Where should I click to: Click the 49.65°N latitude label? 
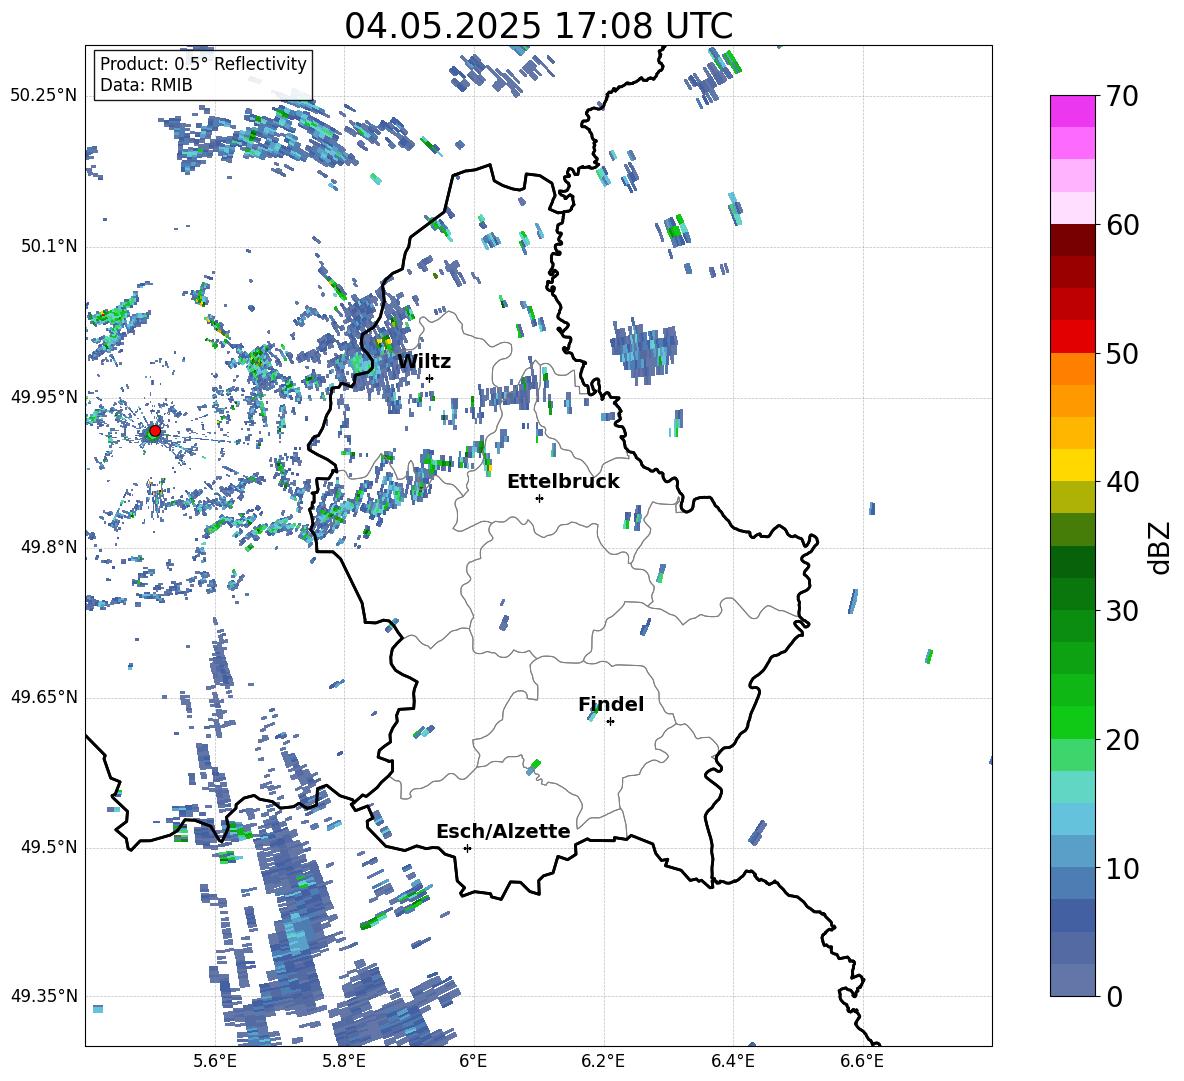click(44, 697)
